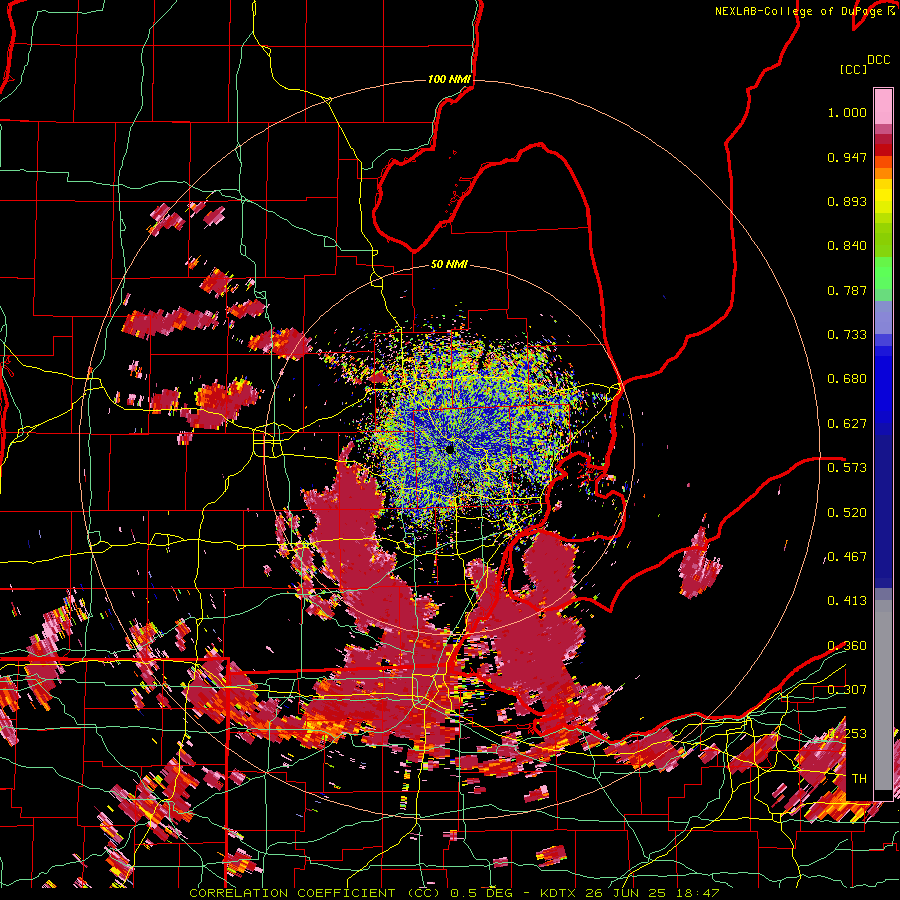The width and height of the screenshot is (900, 900).
Task: Select the 0.360 scale value
Action: click(847, 646)
